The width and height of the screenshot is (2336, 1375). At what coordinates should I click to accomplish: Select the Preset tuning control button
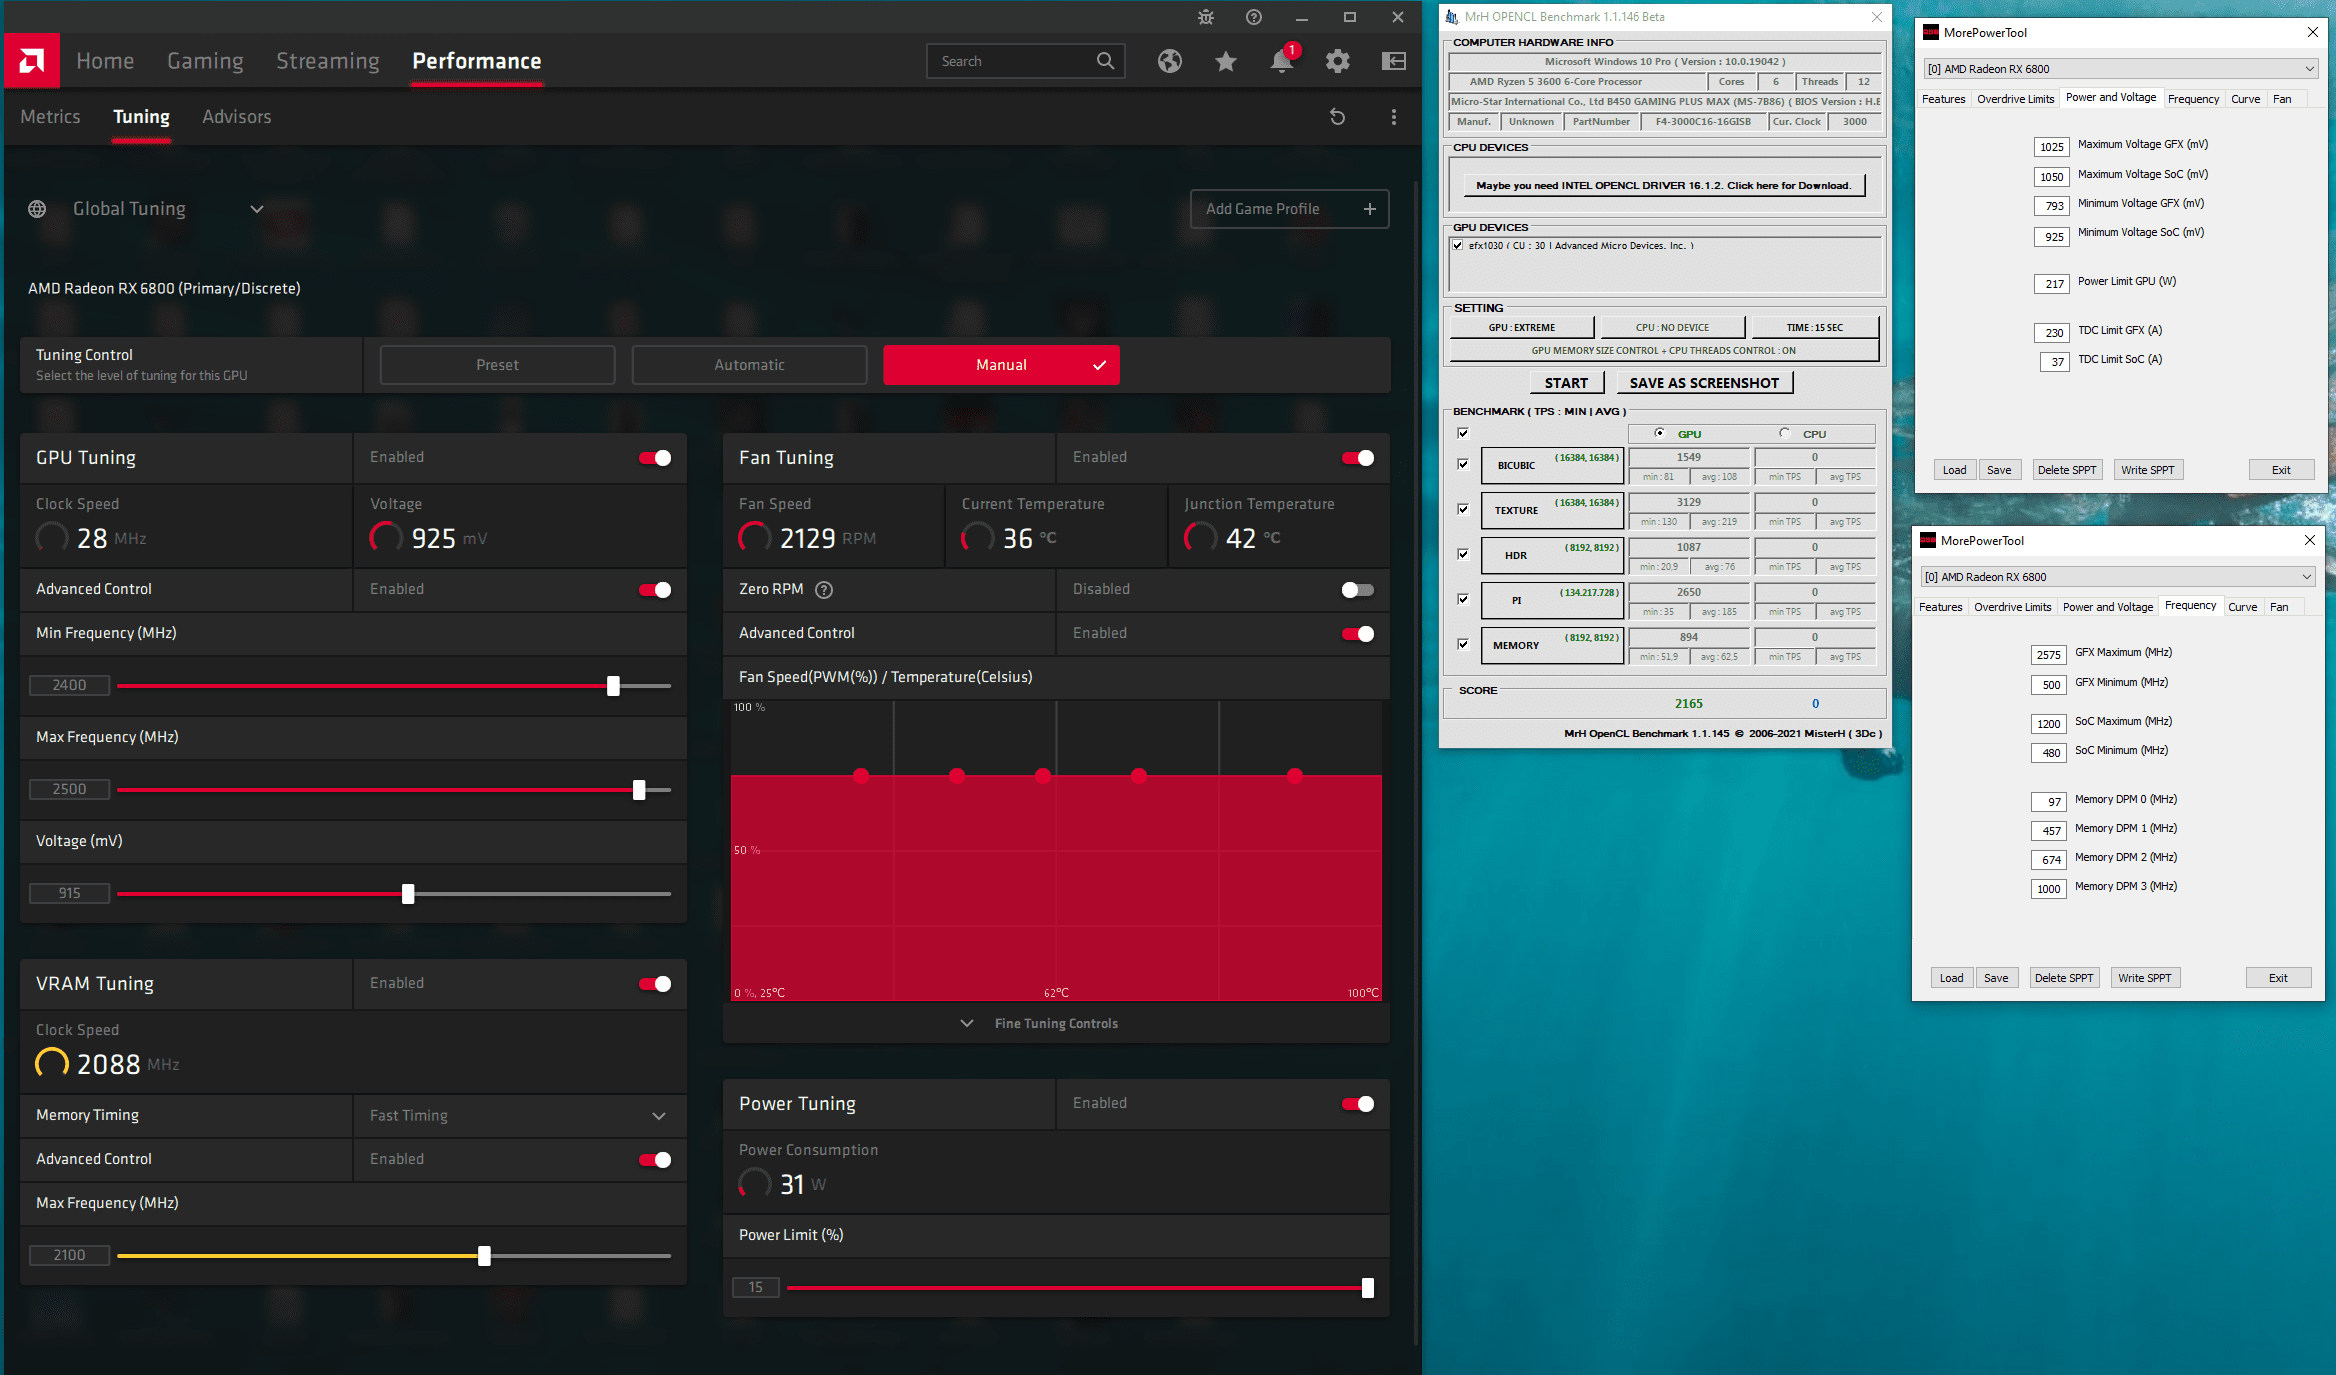497,365
